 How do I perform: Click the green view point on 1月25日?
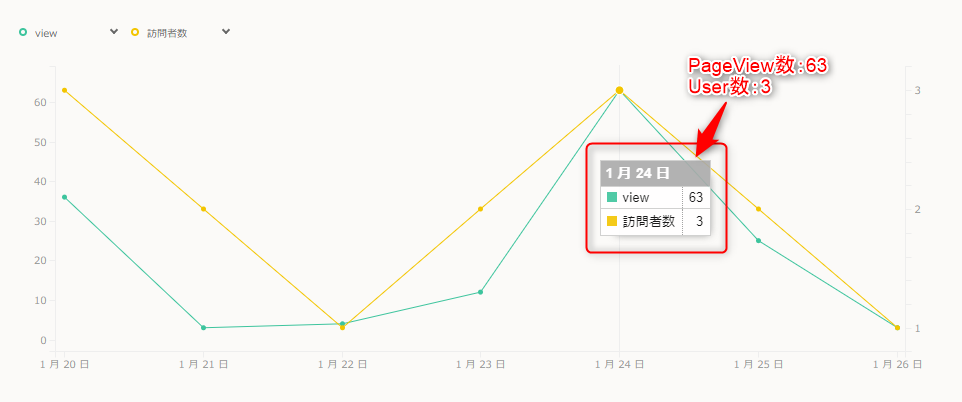(758, 241)
